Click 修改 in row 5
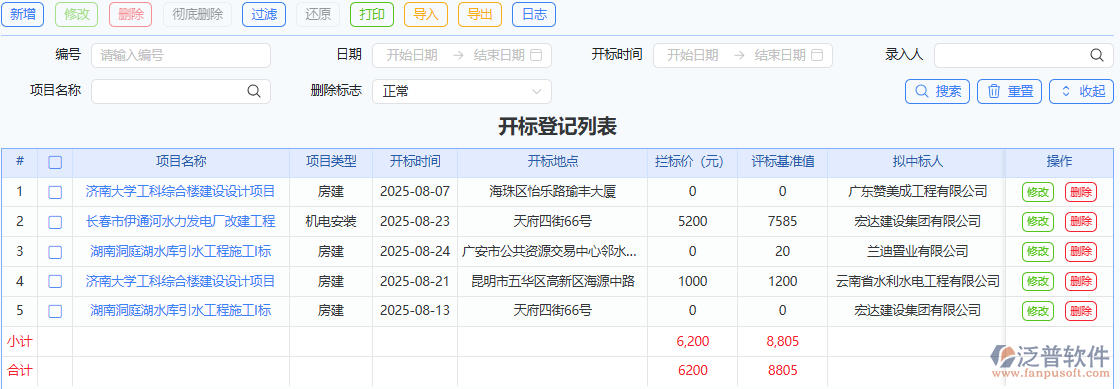 click(1038, 311)
